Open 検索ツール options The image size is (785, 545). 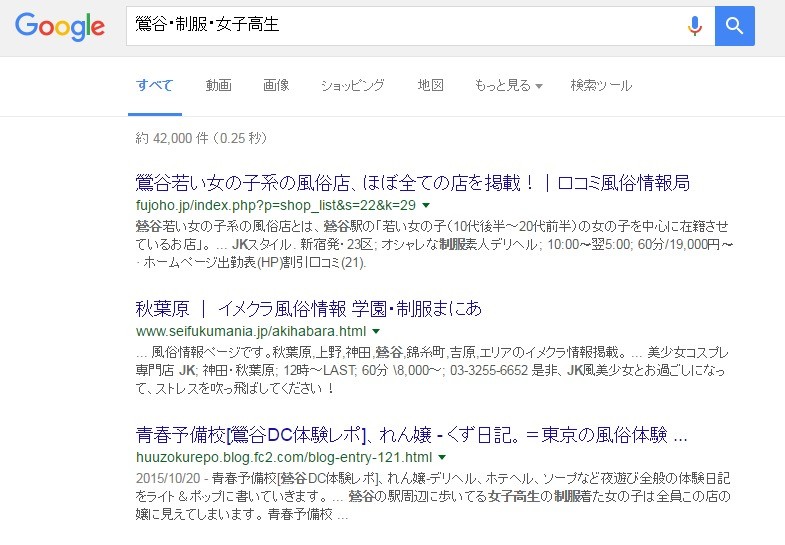pos(601,85)
